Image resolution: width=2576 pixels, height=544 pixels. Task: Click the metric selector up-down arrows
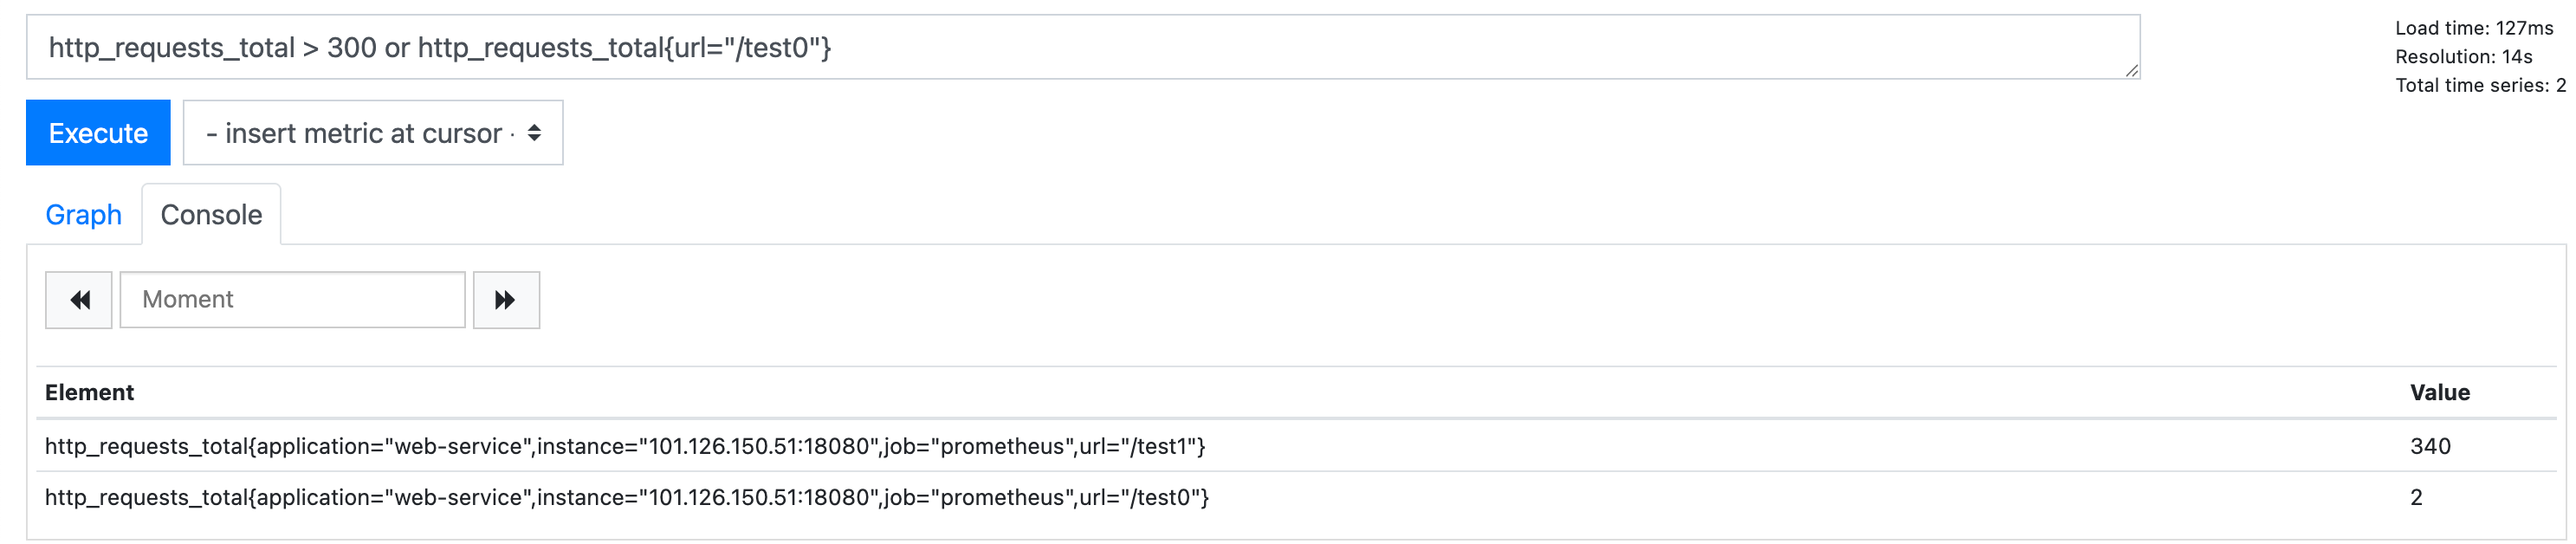click(x=535, y=133)
